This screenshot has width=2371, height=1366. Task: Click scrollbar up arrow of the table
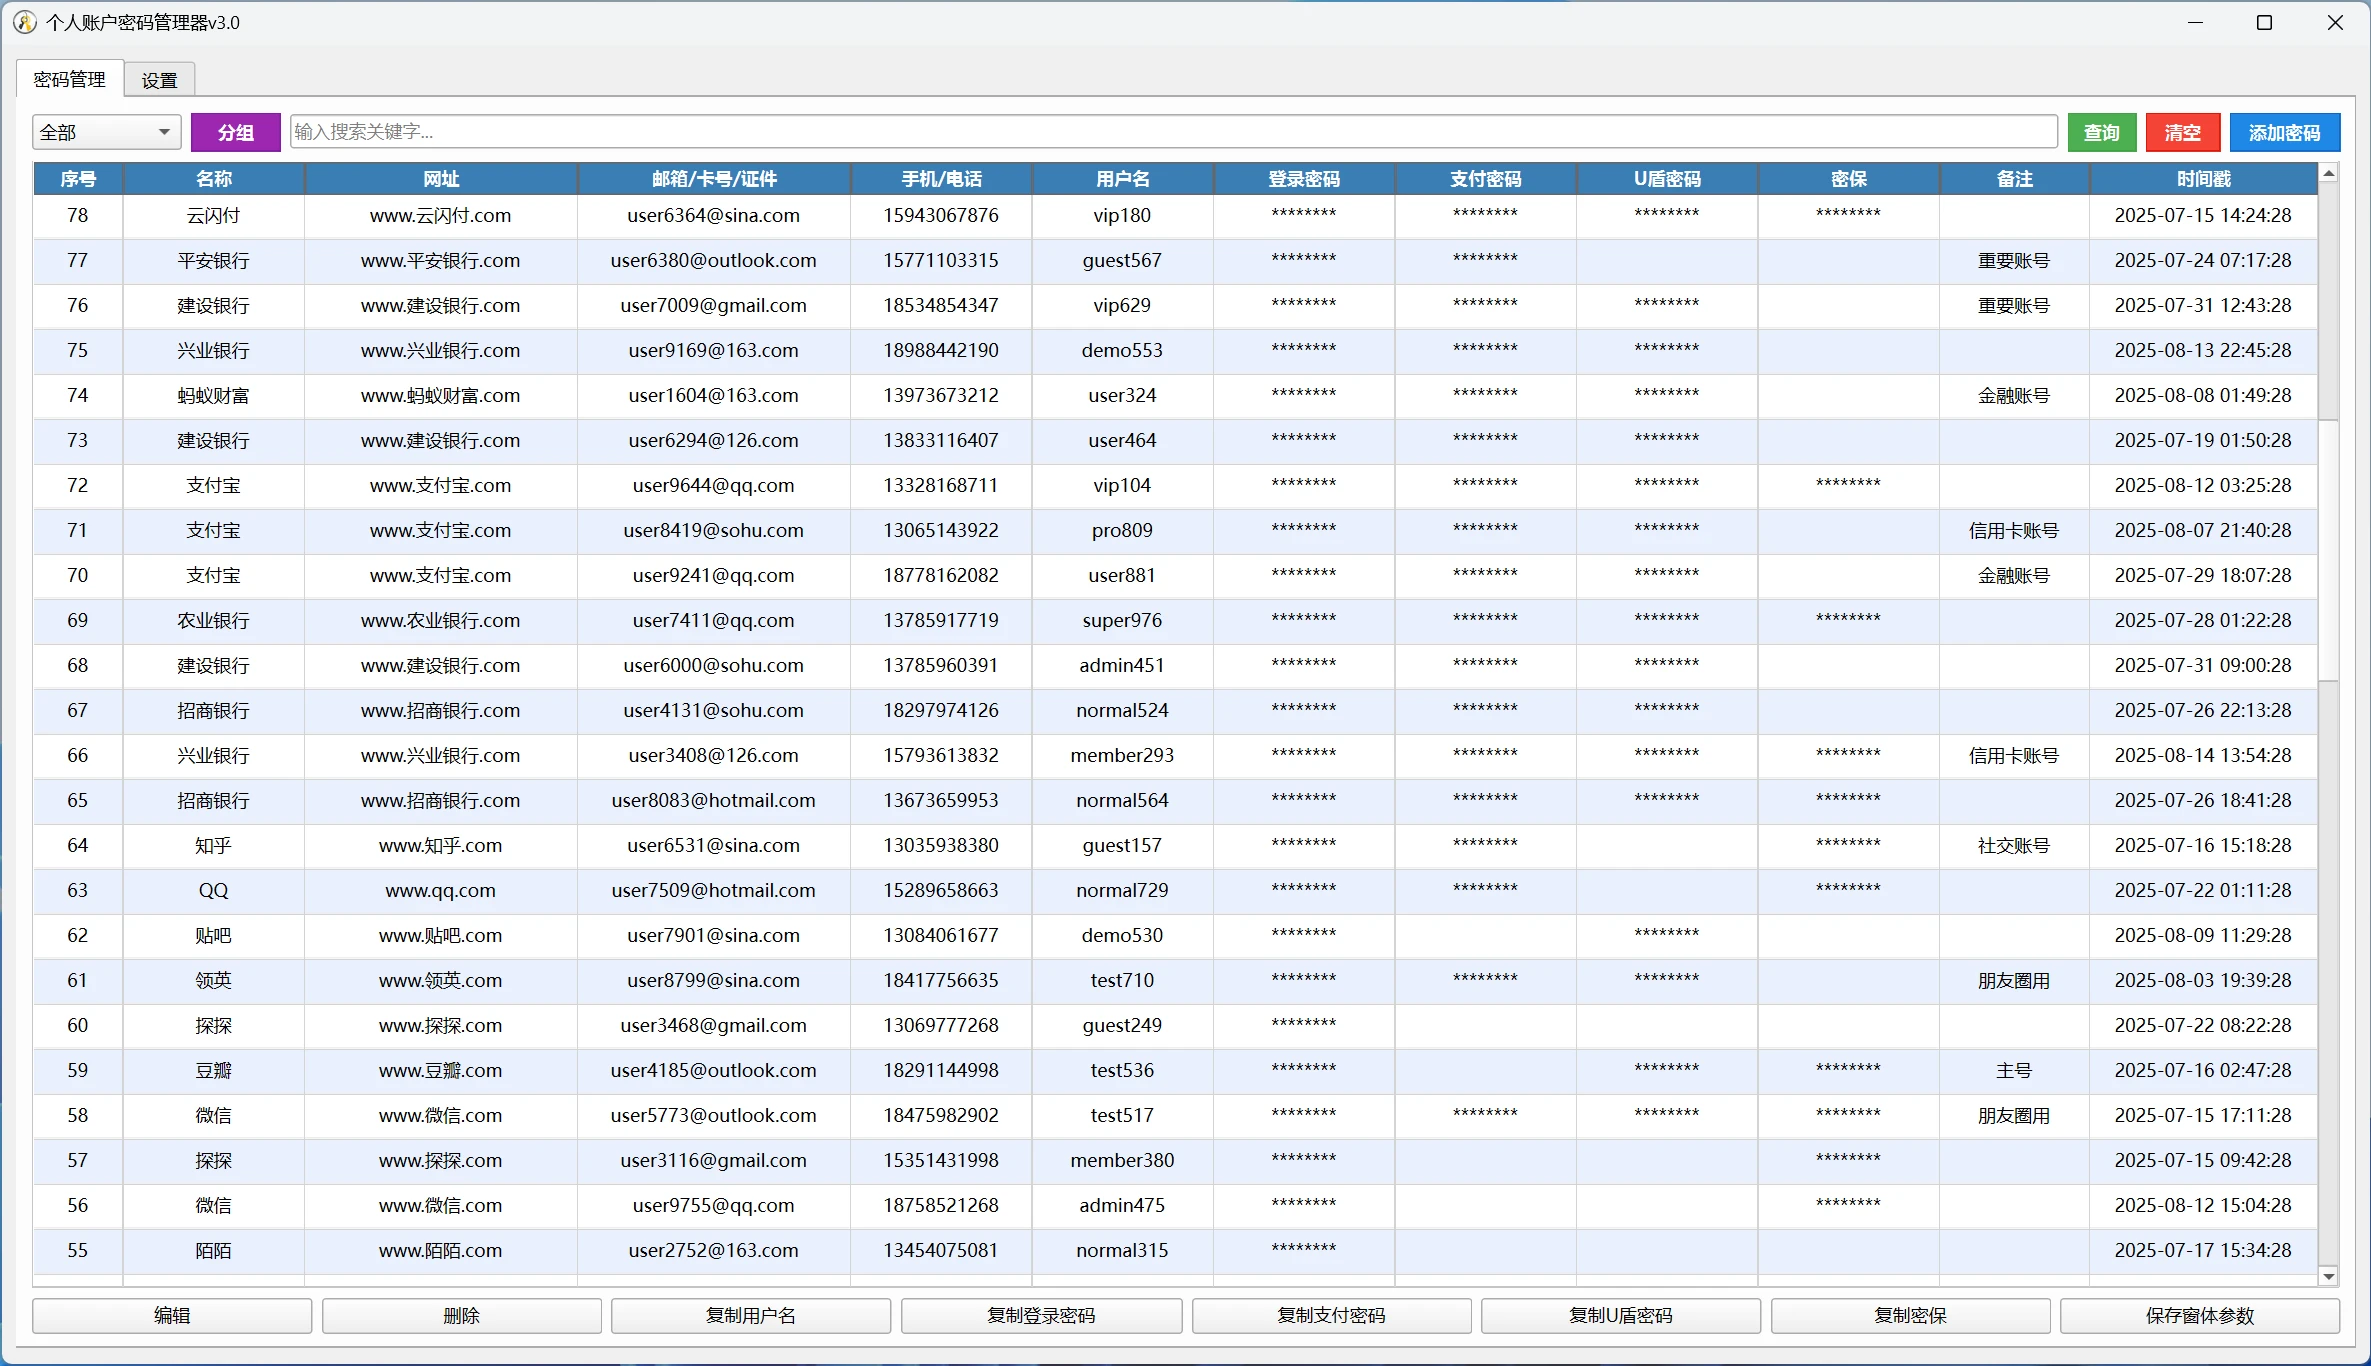[2328, 174]
